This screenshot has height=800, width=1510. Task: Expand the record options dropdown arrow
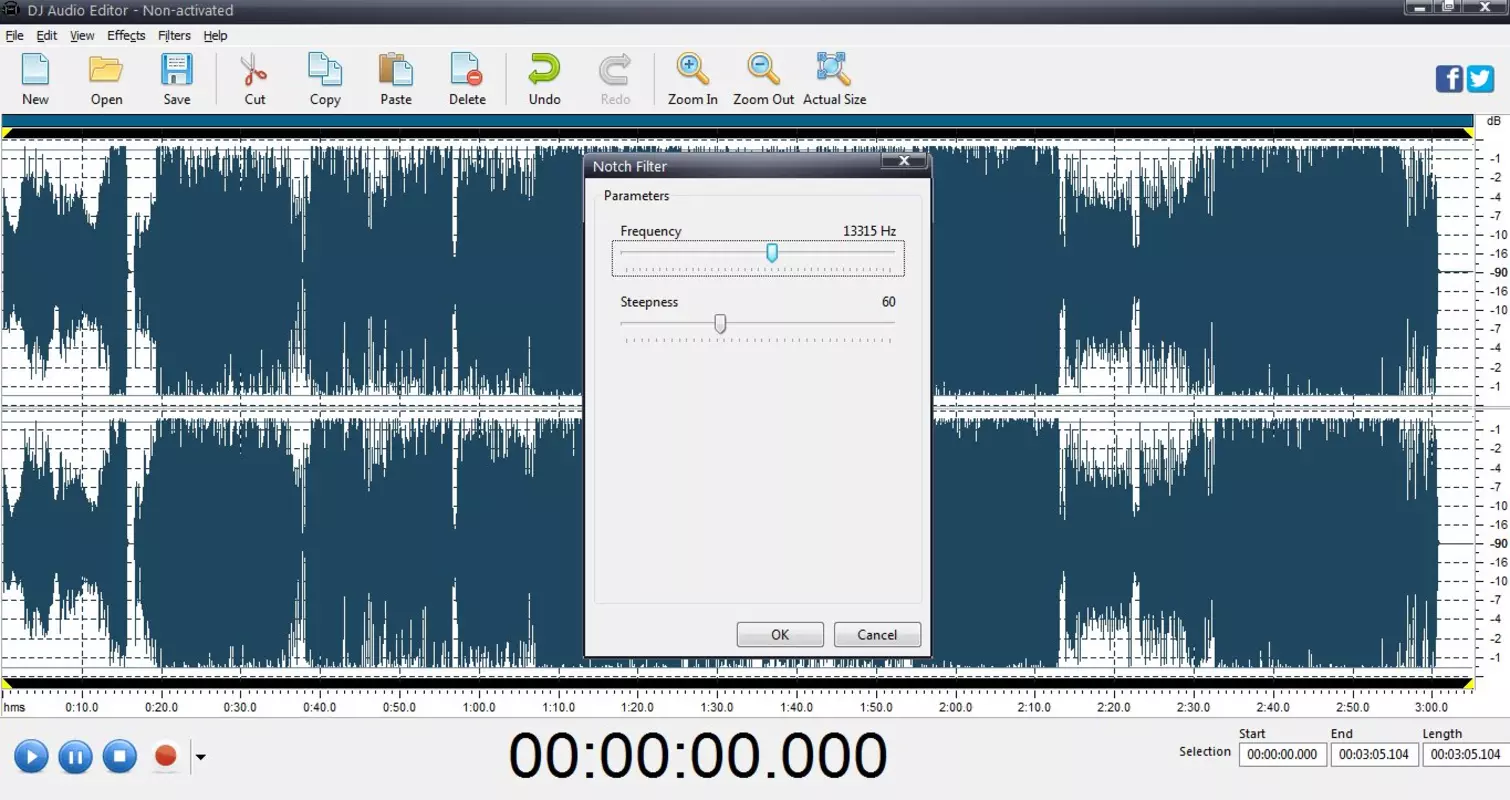coord(200,757)
